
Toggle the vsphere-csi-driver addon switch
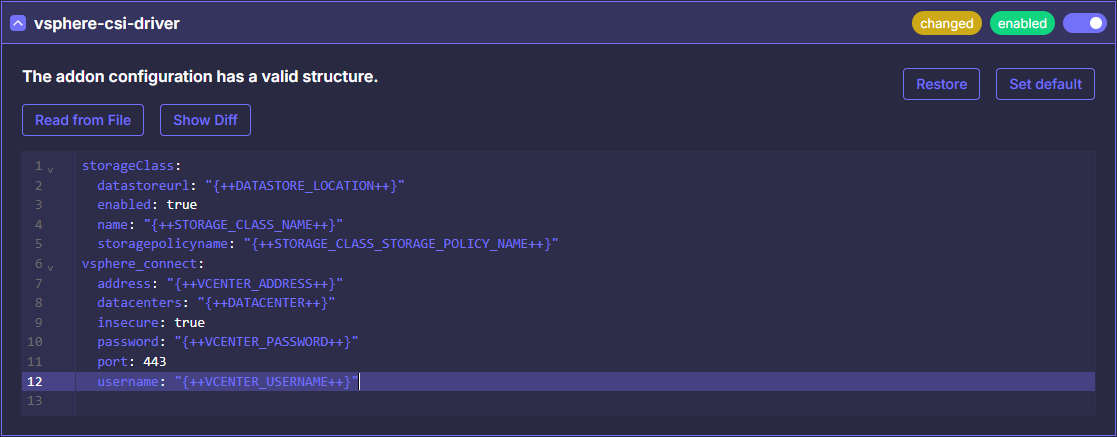coord(1084,23)
